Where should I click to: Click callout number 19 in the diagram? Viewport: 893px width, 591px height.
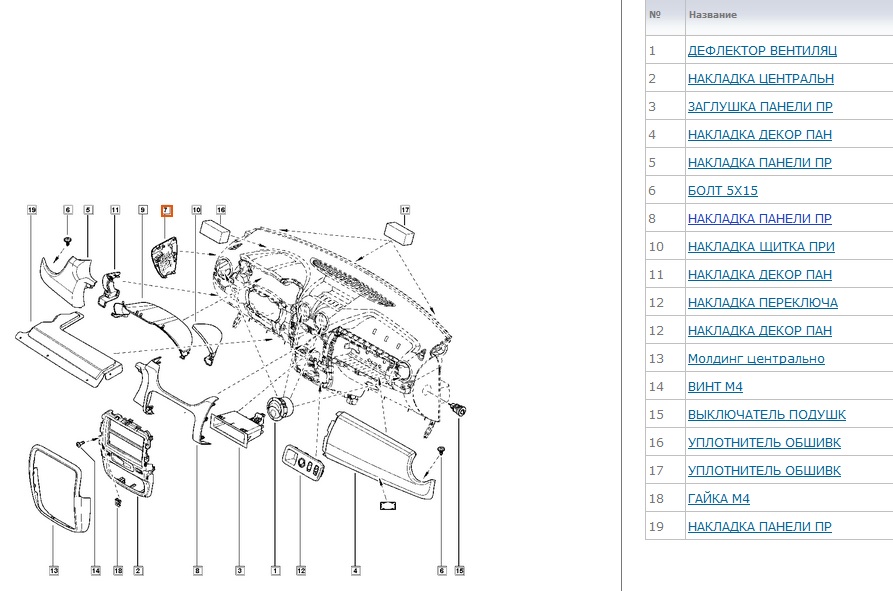click(32, 210)
